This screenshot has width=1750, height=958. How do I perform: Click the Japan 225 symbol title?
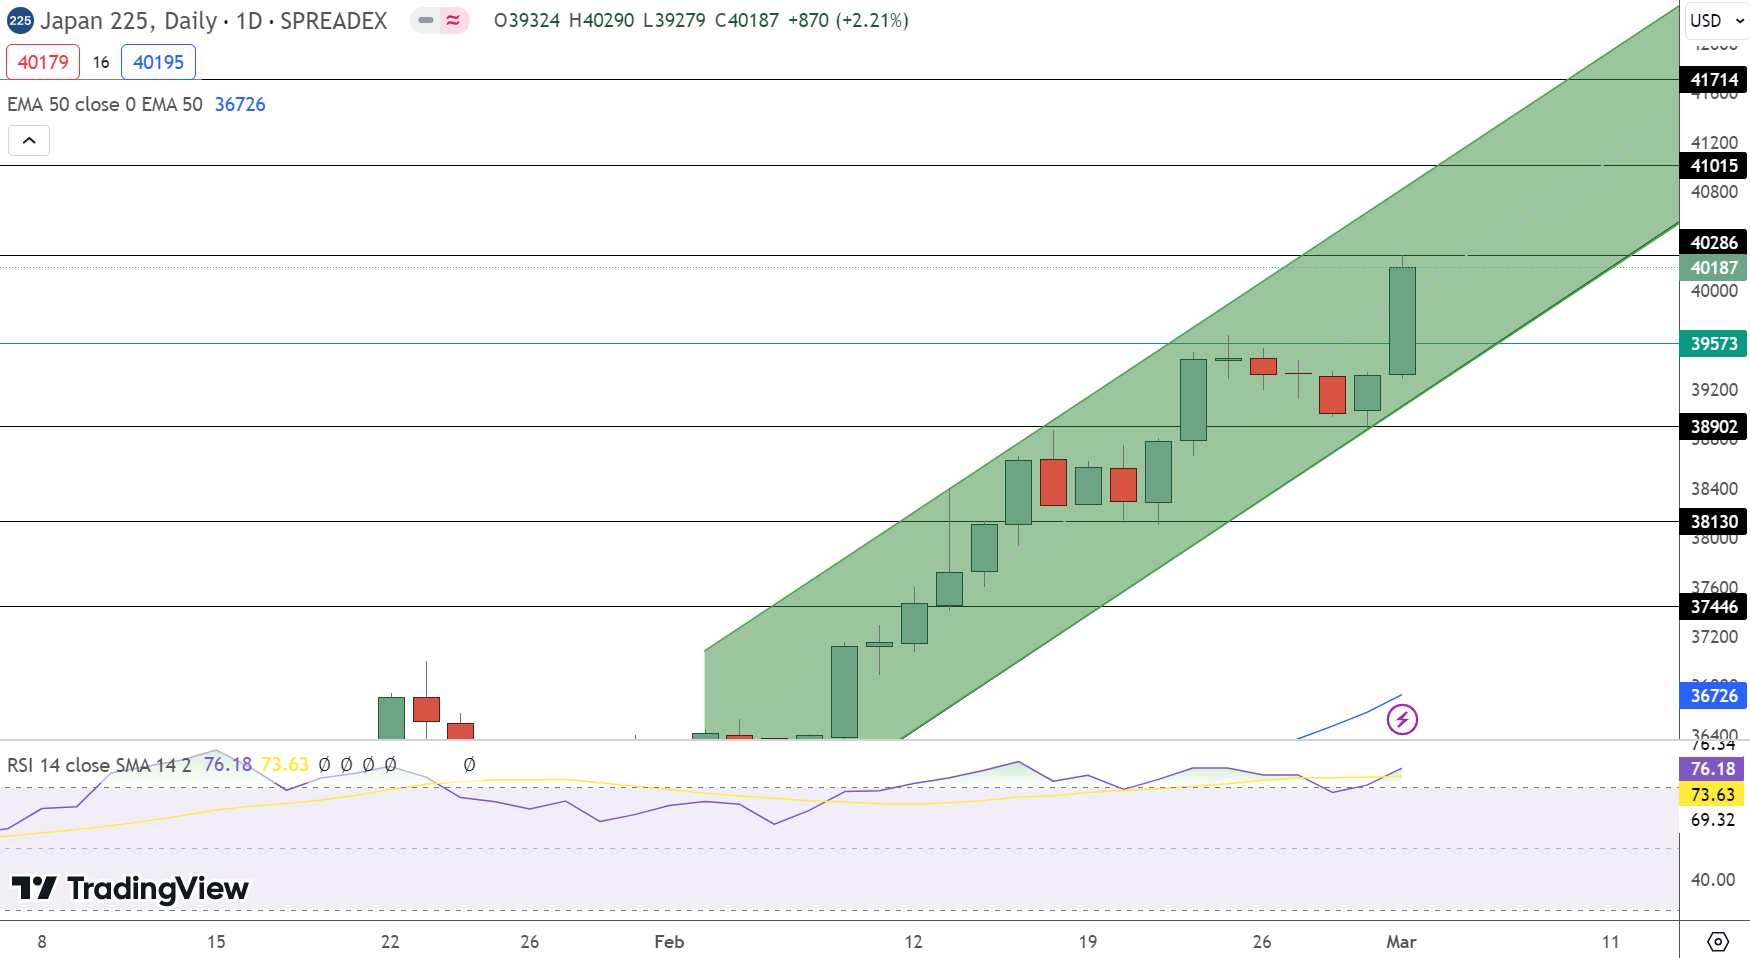[x=213, y=20]
